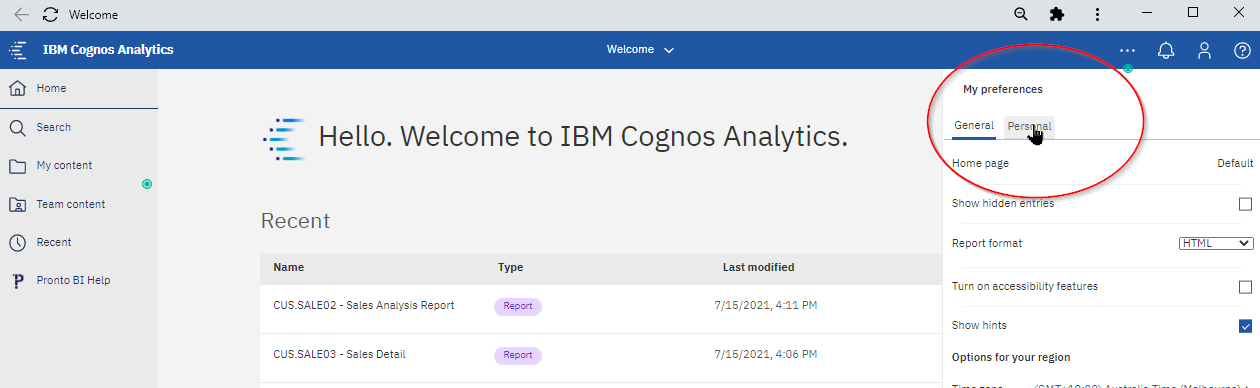Open the browser three-dot menu
This screenshot has height=388, width=1260.
tap(1097, 14)
